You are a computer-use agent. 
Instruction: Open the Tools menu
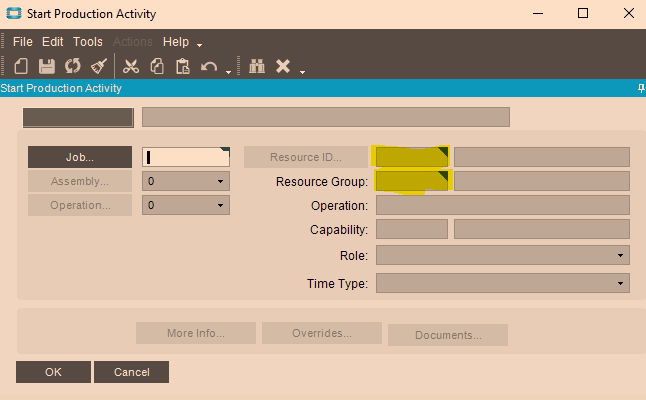pos(88,42)
